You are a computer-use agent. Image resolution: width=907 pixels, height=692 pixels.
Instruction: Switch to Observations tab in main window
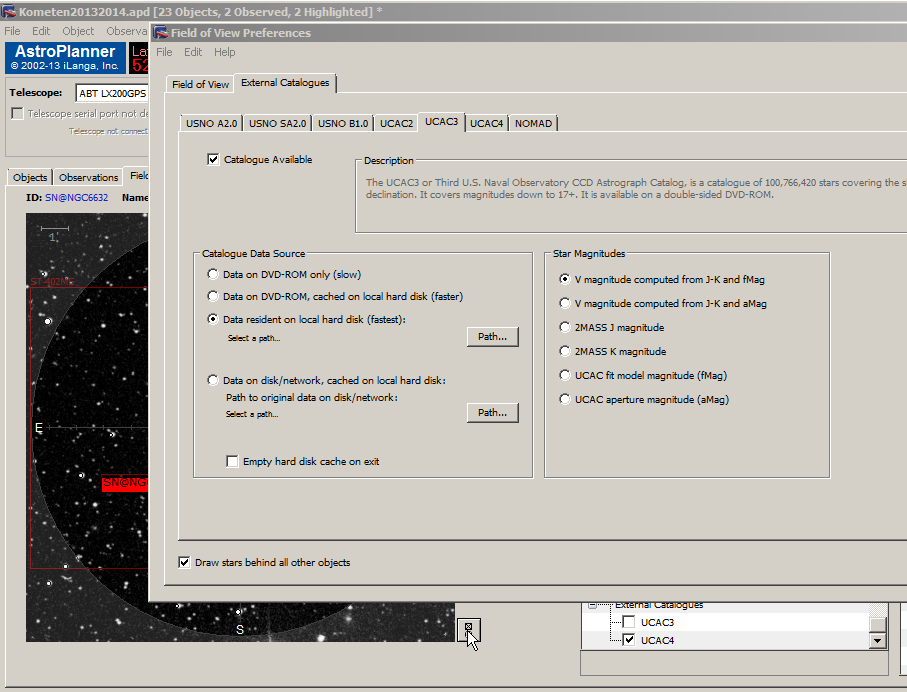coord(89,178)
